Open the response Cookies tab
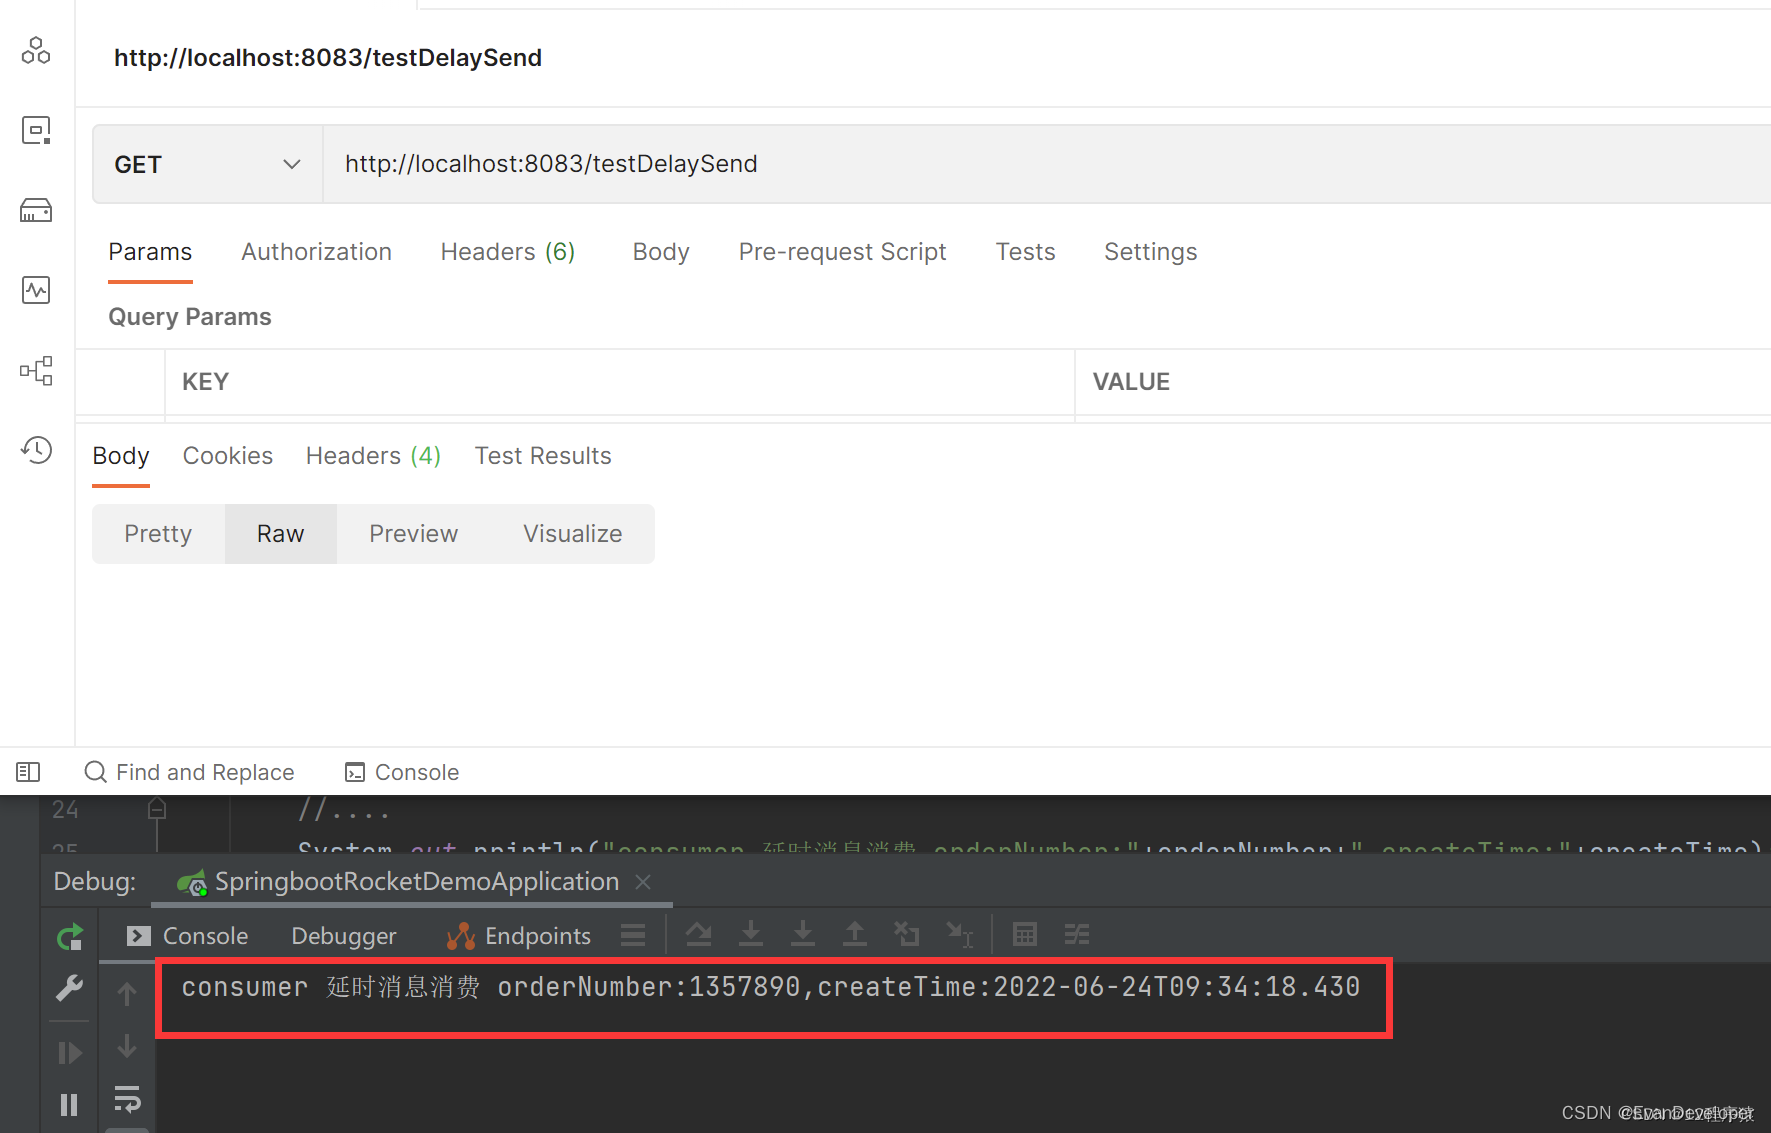Image resolution: width=1771 pixels, height=1133 pixels. (227, 456)
